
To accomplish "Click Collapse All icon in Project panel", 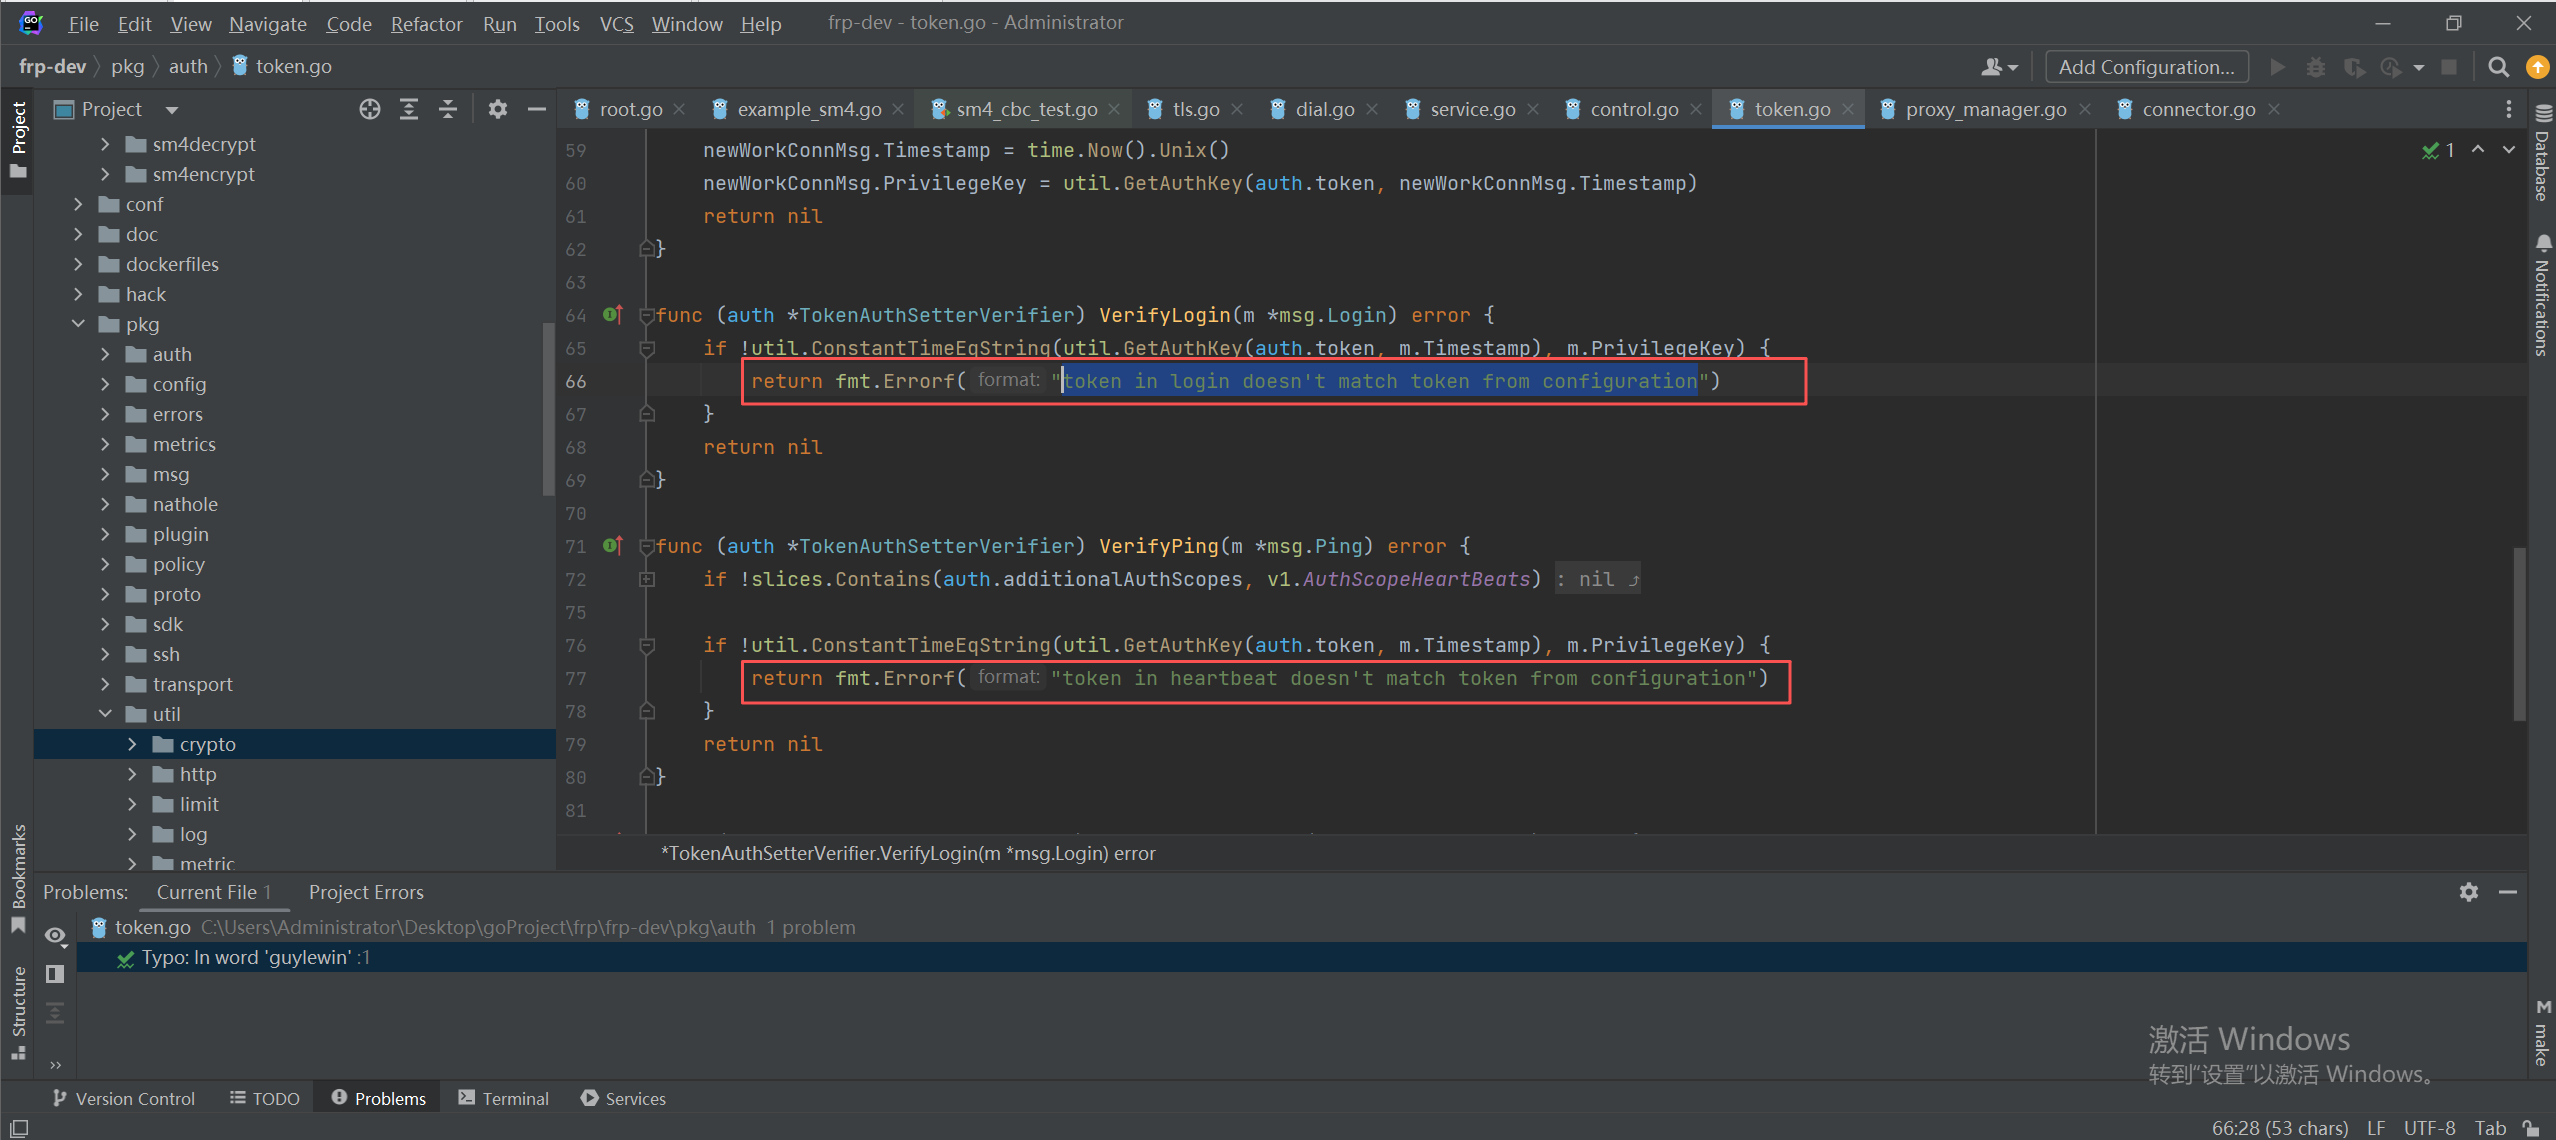I will point(448,109).
